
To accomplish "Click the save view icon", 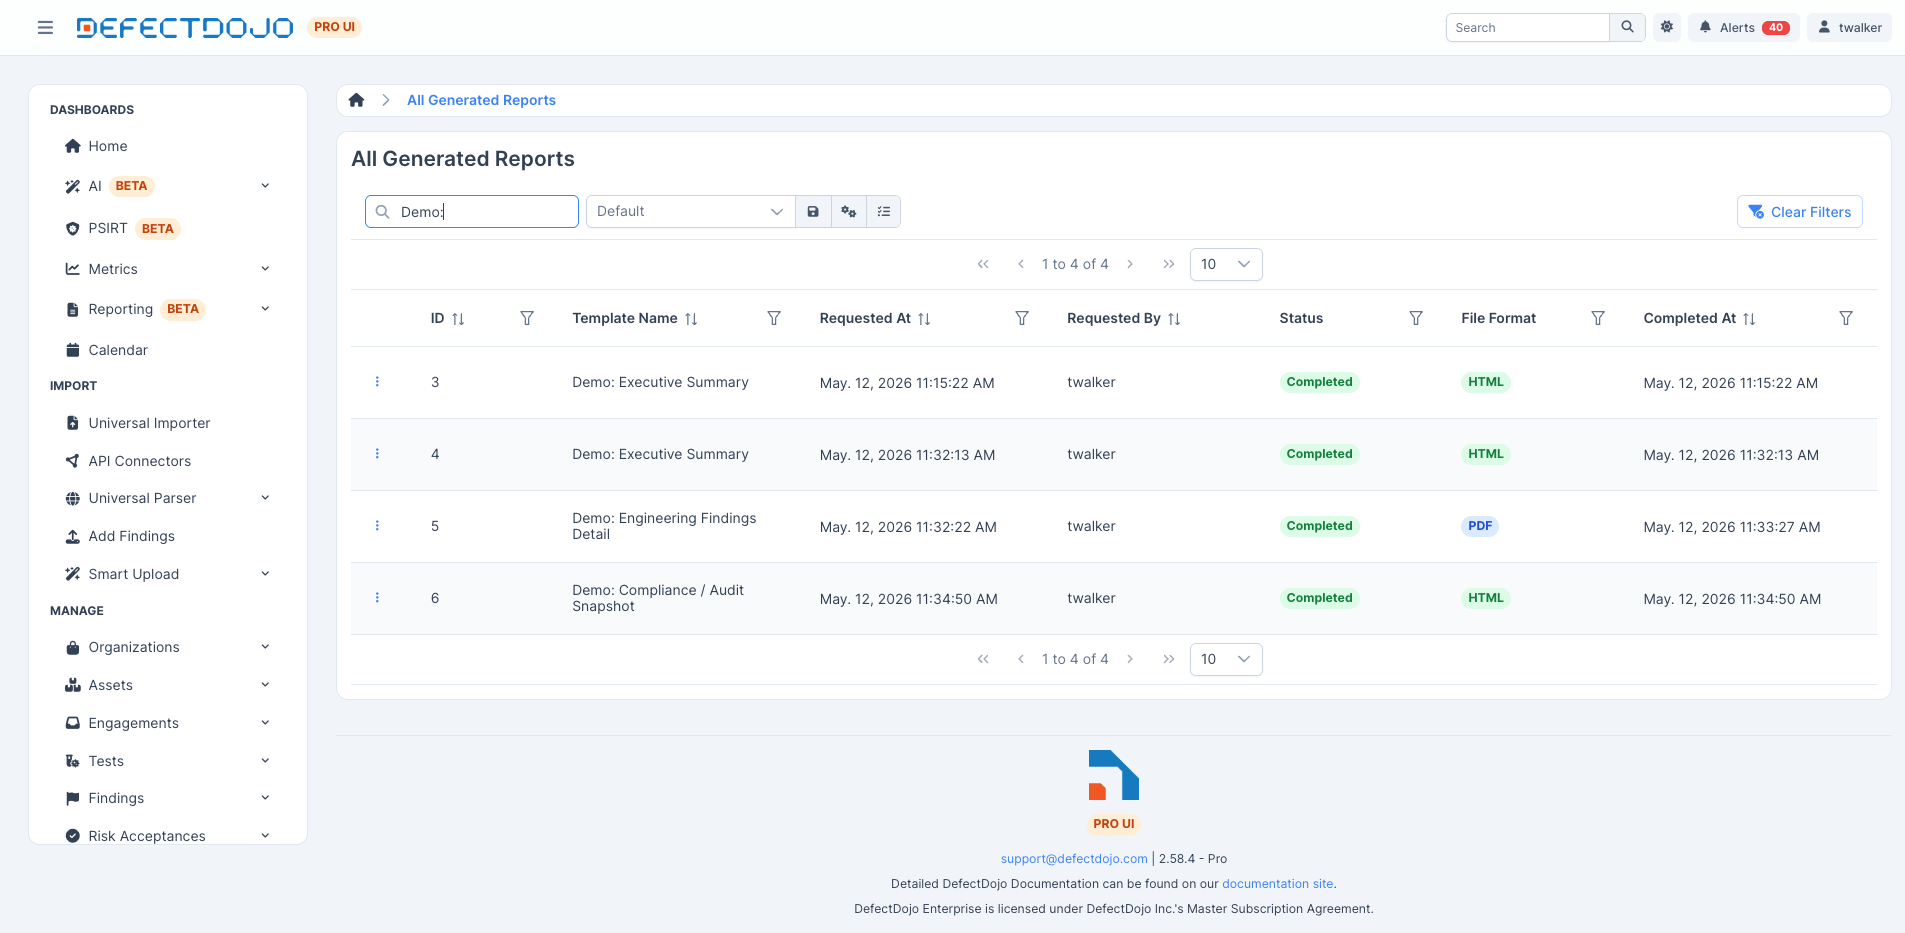I will click(x=813, y=211).
